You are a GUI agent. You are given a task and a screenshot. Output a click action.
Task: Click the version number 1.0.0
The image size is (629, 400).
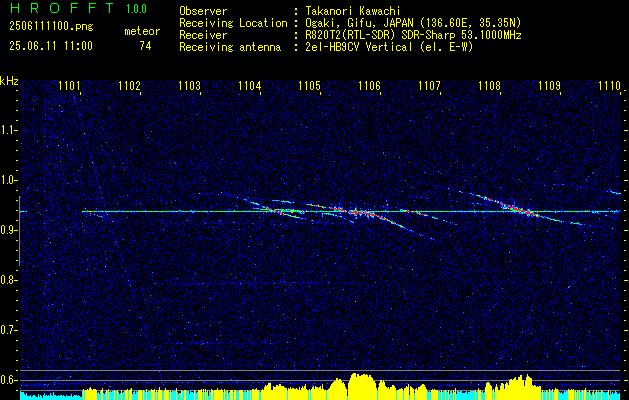[x=136, y=8]
